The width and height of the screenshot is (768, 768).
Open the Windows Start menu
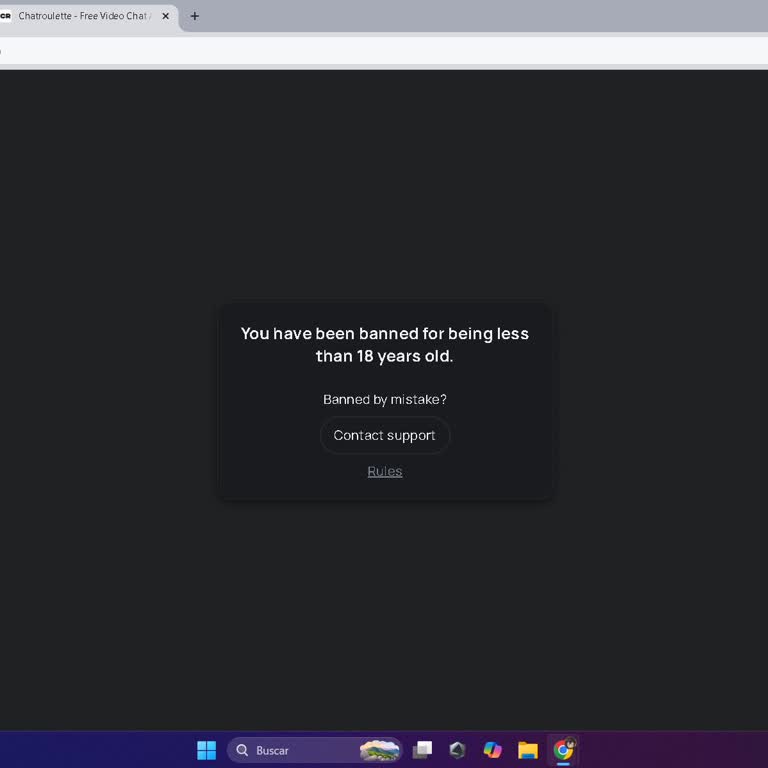point(206,750)
